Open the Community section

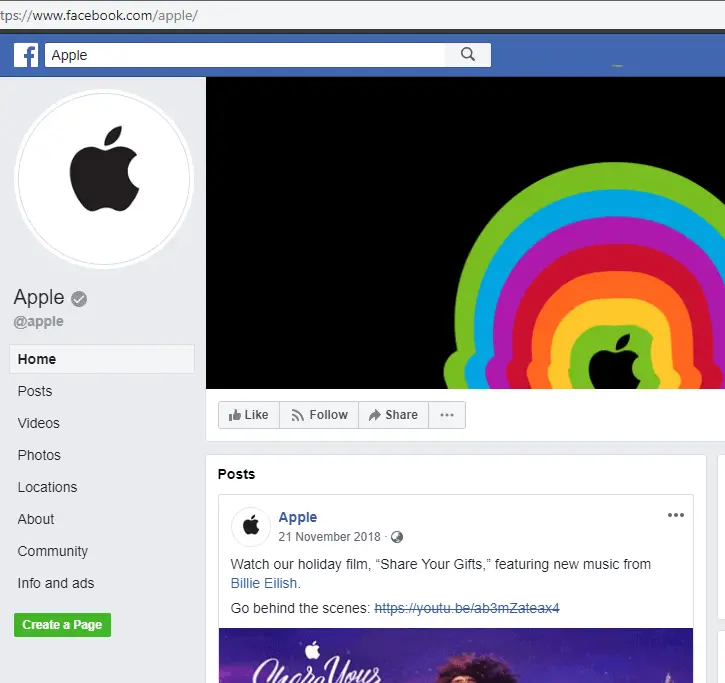(x=53, y=551)
